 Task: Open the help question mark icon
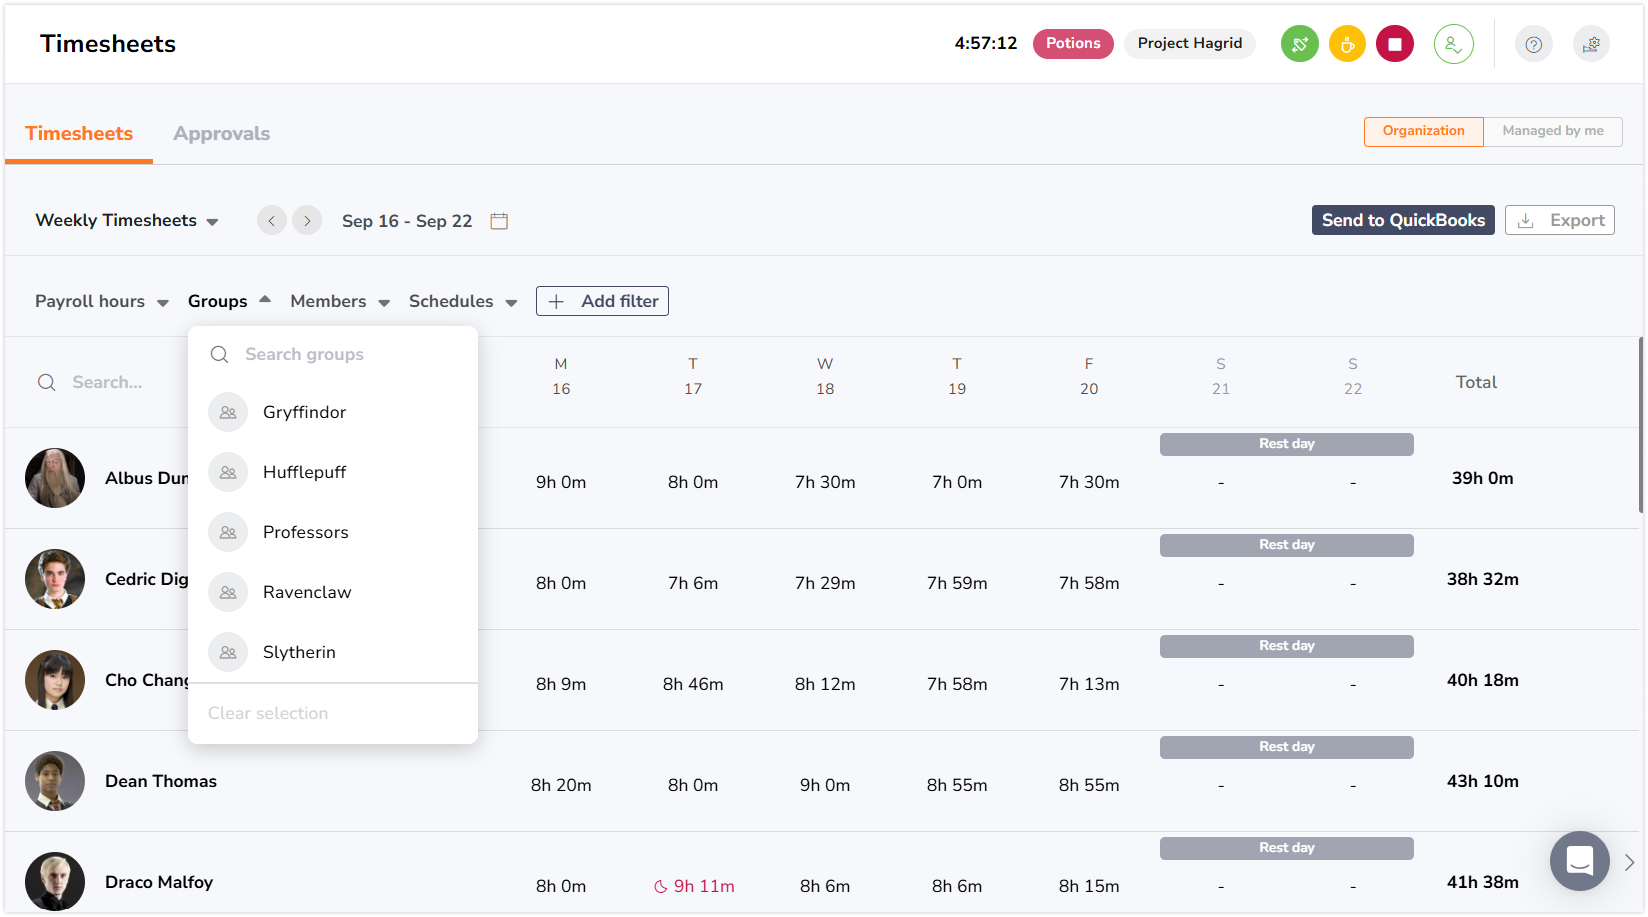(x=1534, y=44)
